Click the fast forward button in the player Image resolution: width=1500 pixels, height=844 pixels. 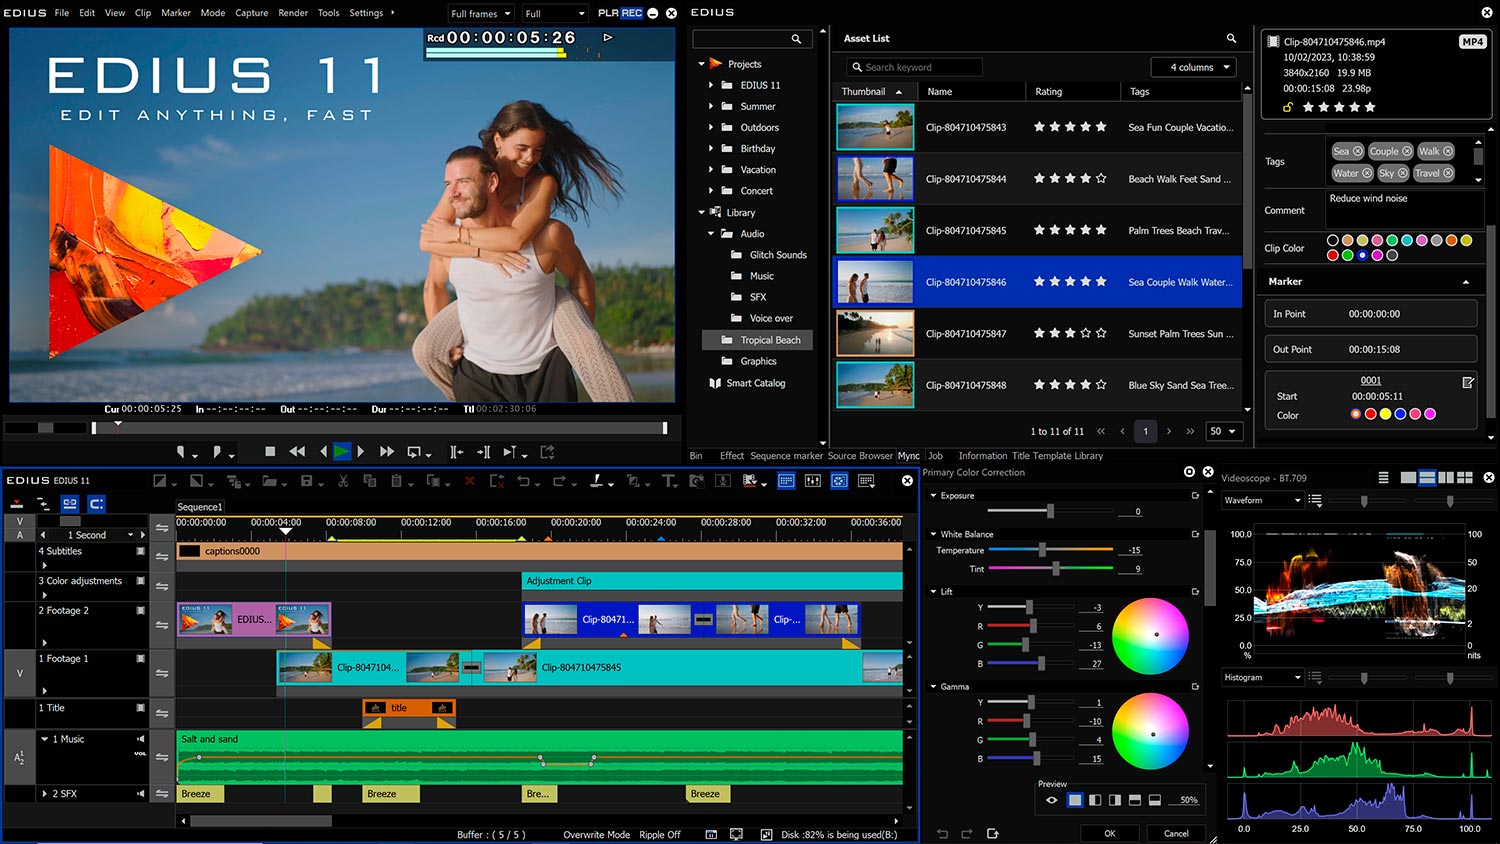pos(387,452)
